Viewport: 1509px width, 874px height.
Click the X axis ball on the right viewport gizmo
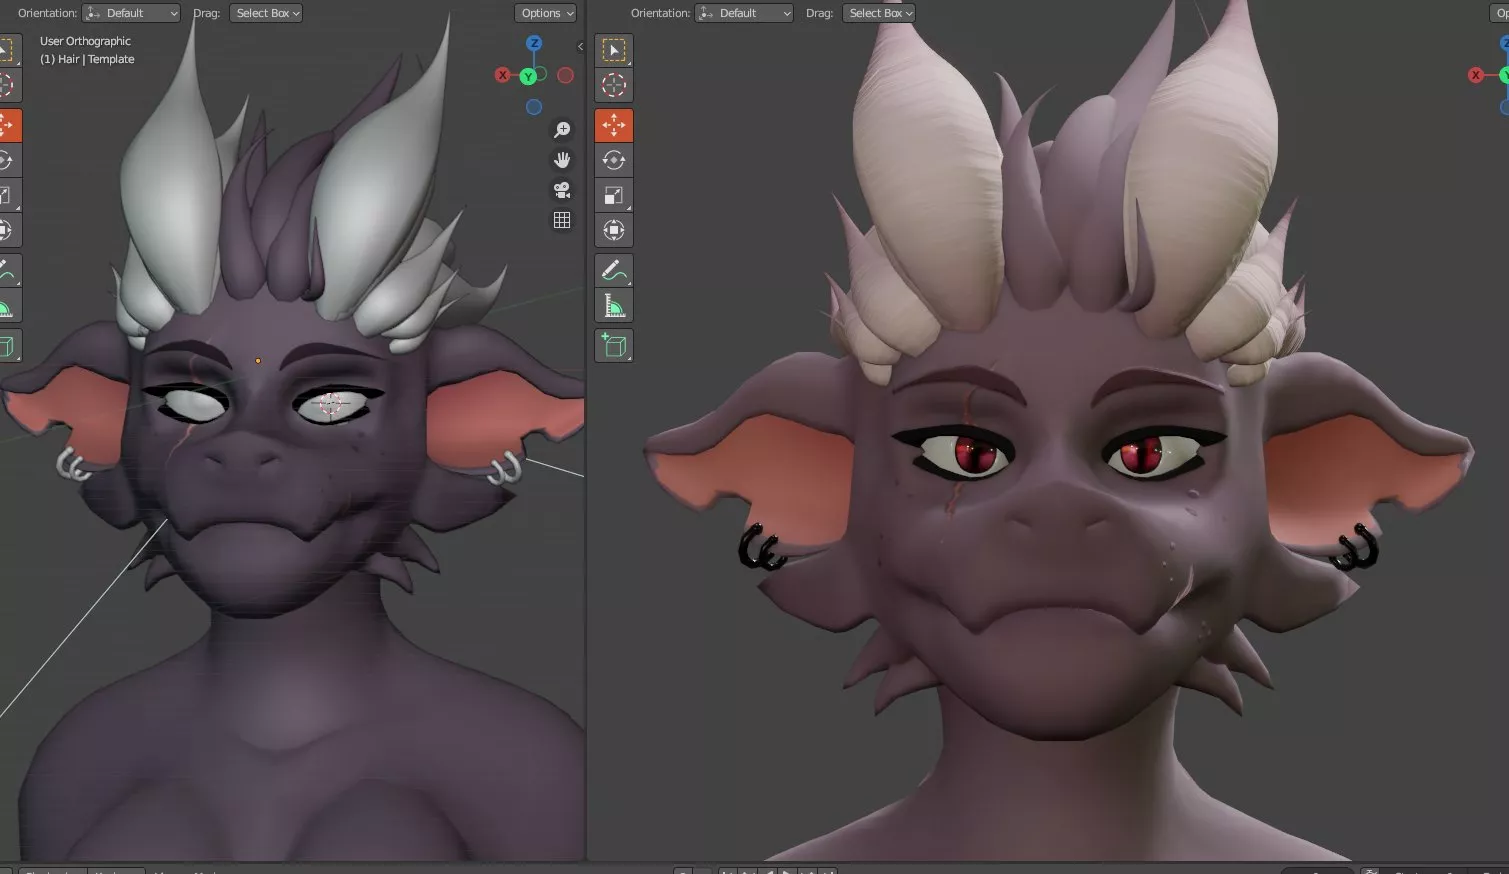pyautogui.click(x=1475, y=74)
